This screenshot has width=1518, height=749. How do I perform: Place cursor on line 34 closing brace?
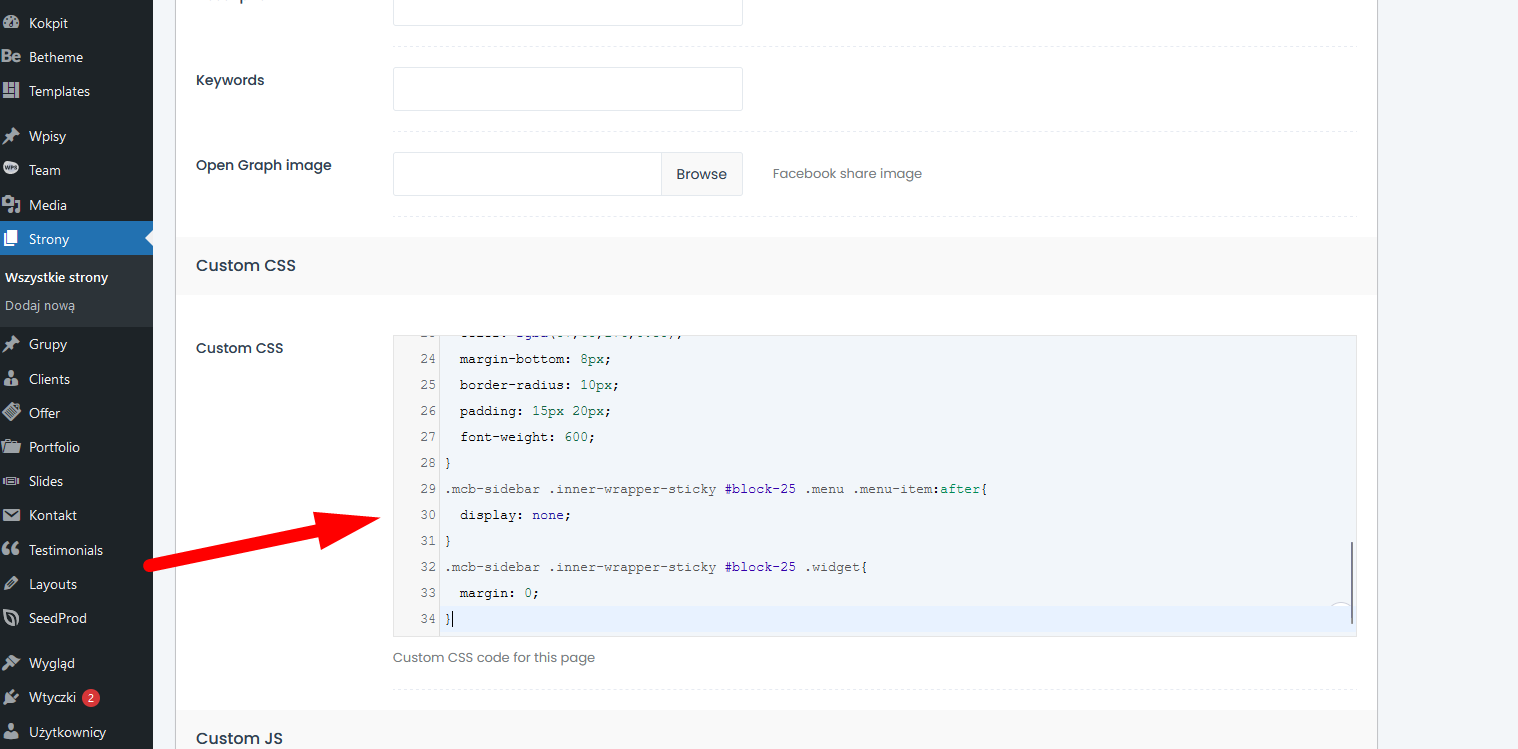point(449,619)
